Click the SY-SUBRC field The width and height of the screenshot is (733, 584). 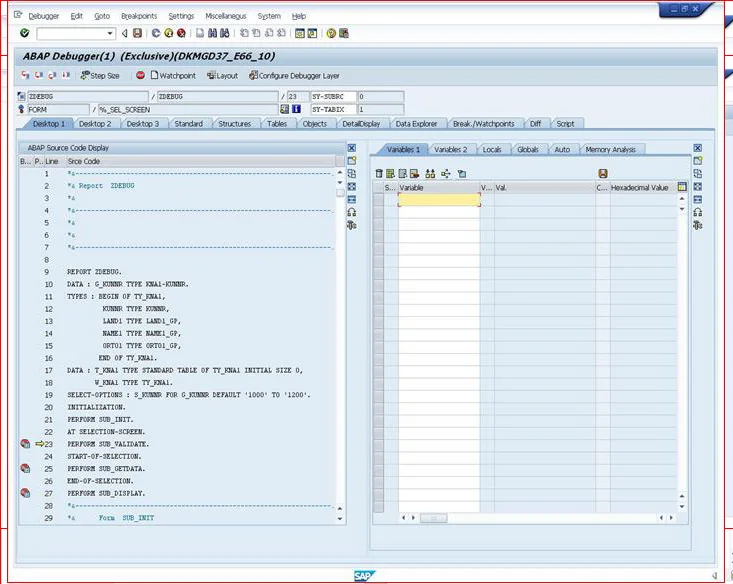[x=333, y=96]
